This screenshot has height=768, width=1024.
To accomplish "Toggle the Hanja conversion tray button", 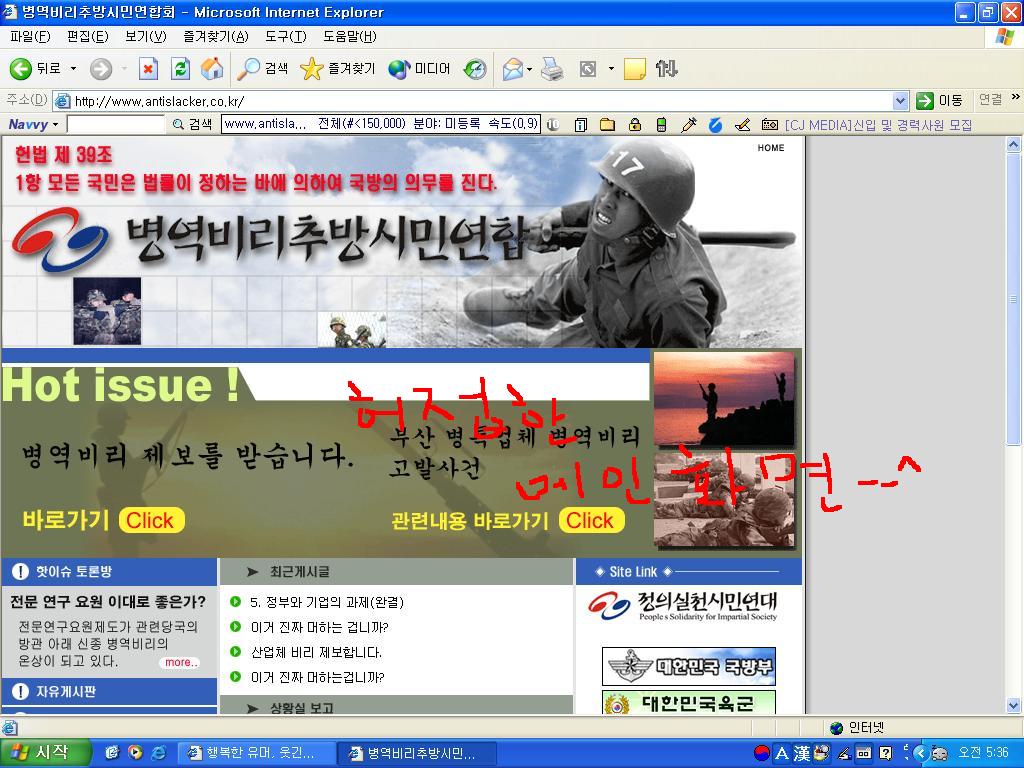I will pyautogui.click(x=802, y=753).
